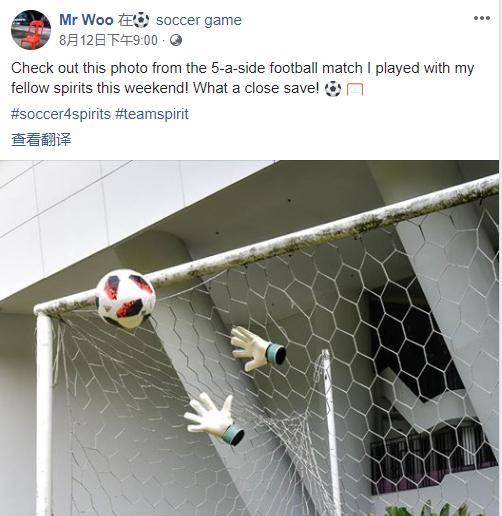Click the football in the photo
Image resolution: width=502 pixels, height=516 pixels.
126,299
